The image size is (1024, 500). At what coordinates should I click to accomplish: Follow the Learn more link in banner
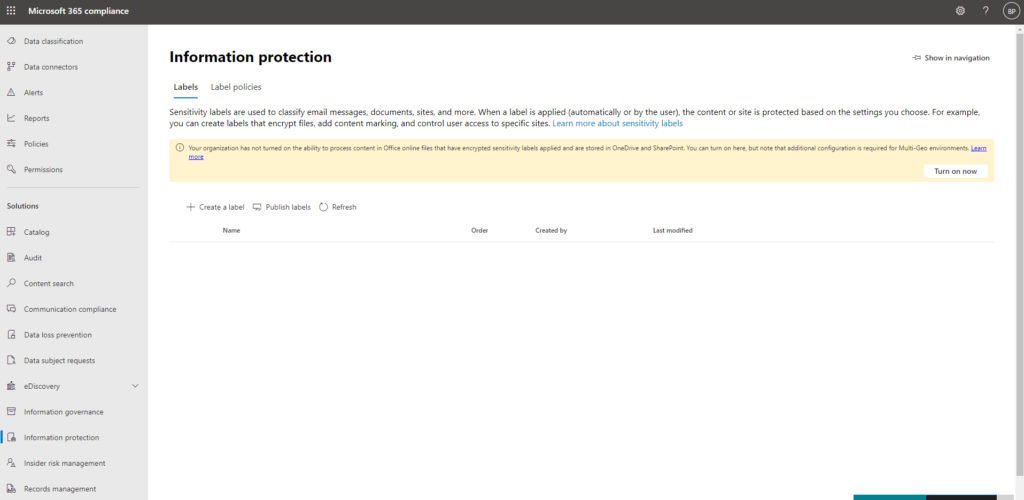[978, 148]
